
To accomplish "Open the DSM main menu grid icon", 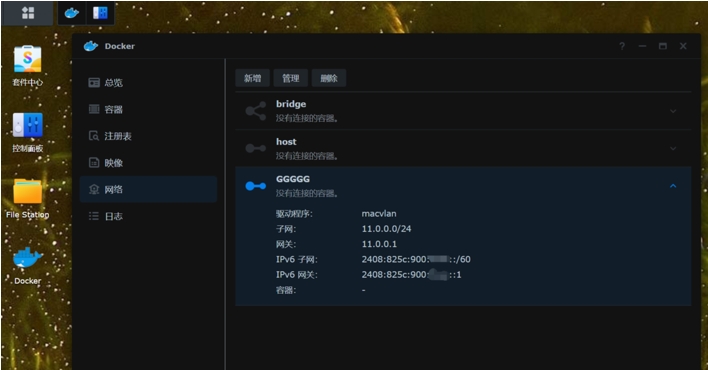I will [28, 13].
